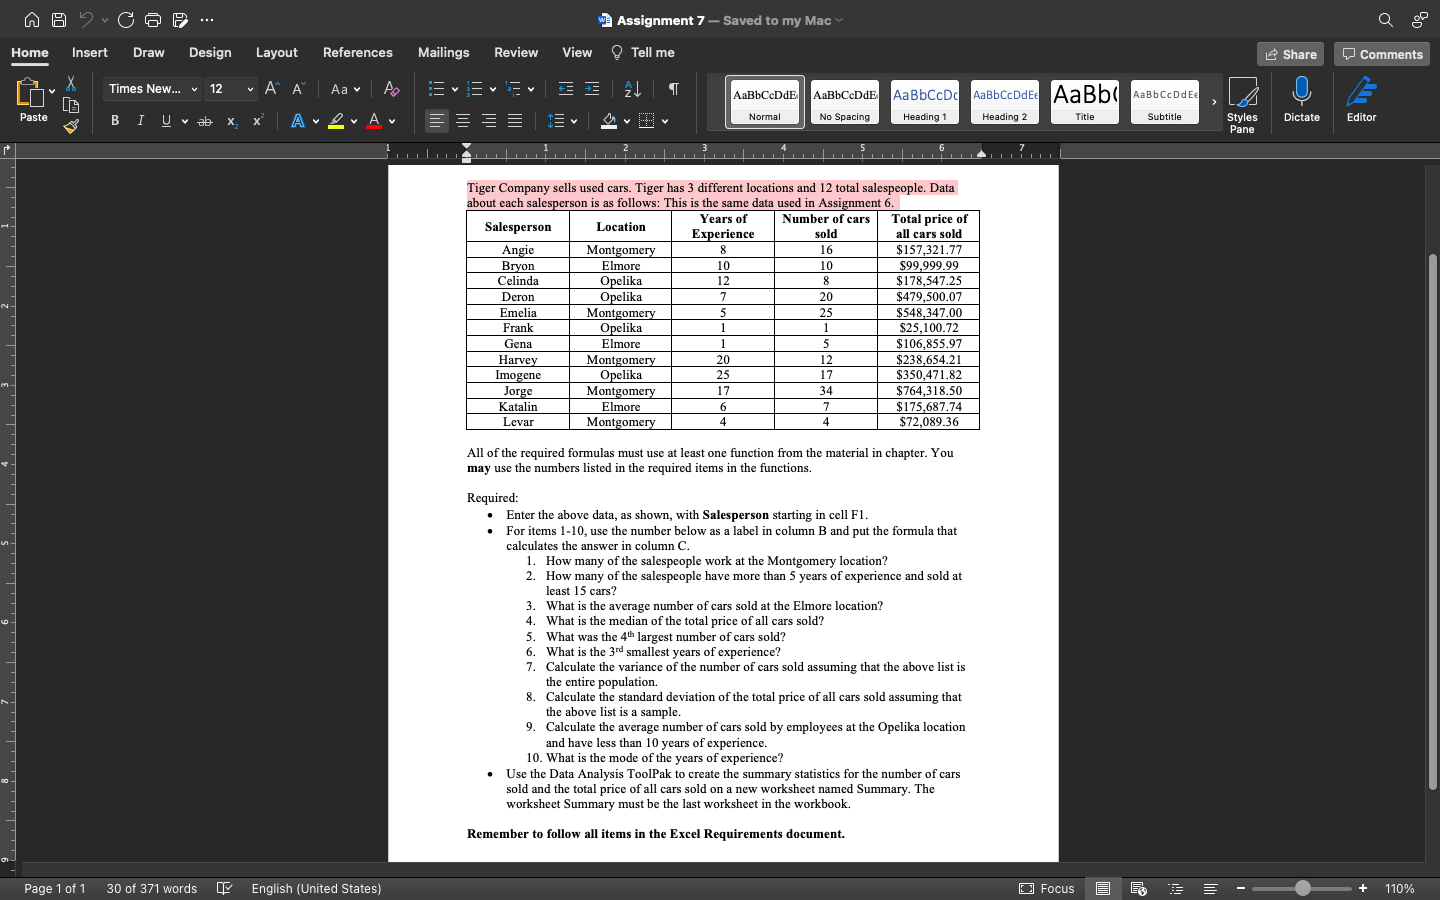Toggle paragraph marks display

coord(674,89)
